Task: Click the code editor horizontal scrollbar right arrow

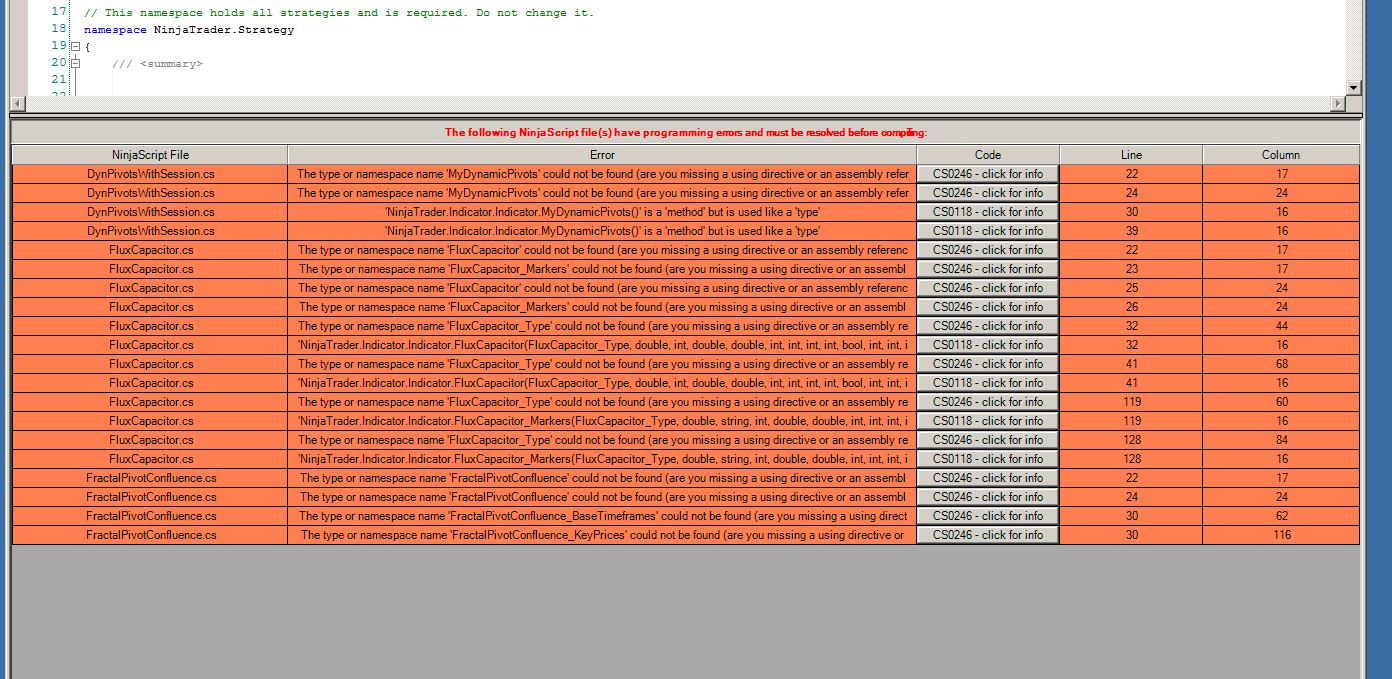Action: (1339, 104)
